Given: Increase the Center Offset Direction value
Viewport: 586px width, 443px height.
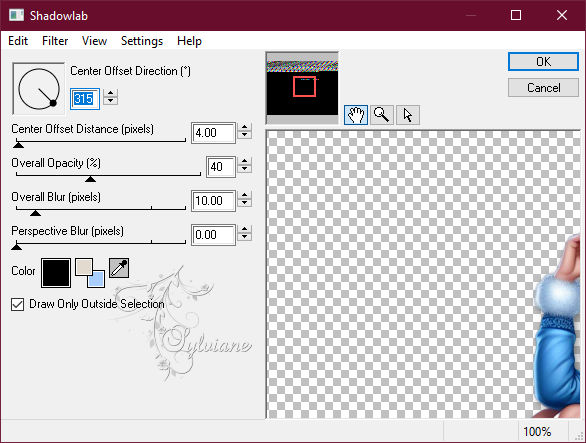Looking at the screenshot, I should pos(110,93).
